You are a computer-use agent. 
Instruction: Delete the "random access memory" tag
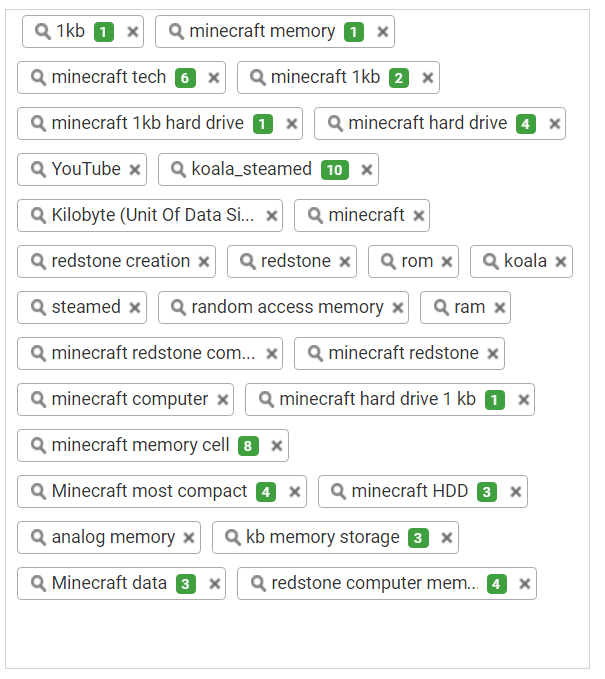(x=398, y=308)
